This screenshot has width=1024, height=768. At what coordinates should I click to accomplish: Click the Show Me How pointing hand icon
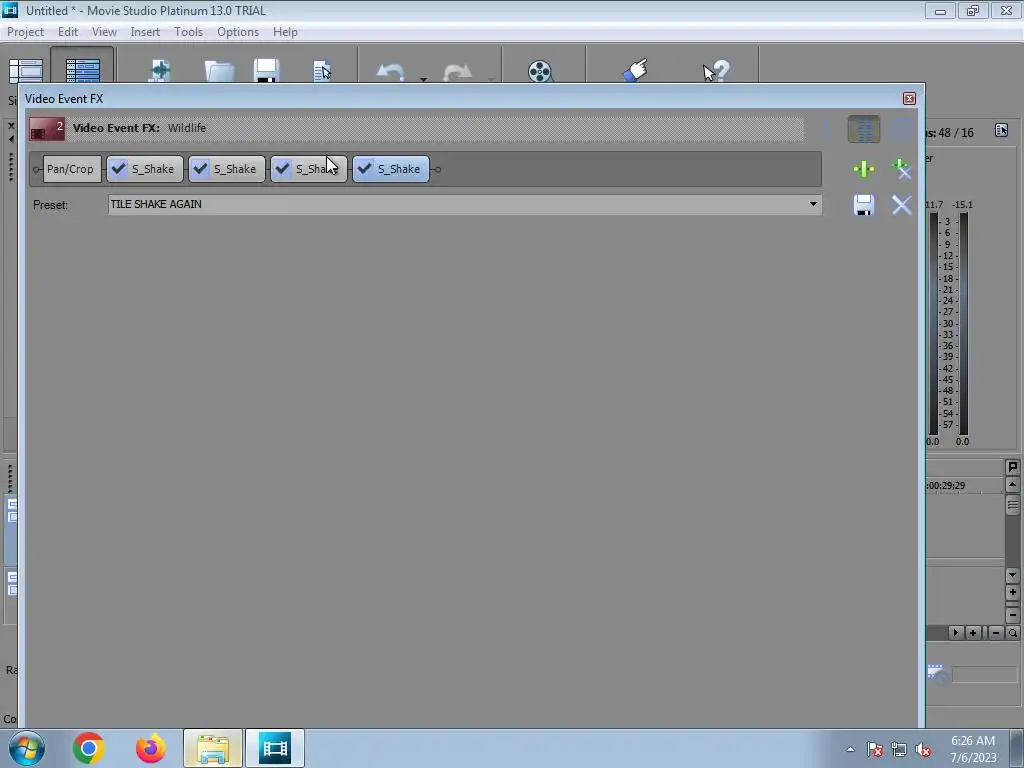(x=635, y=70)
